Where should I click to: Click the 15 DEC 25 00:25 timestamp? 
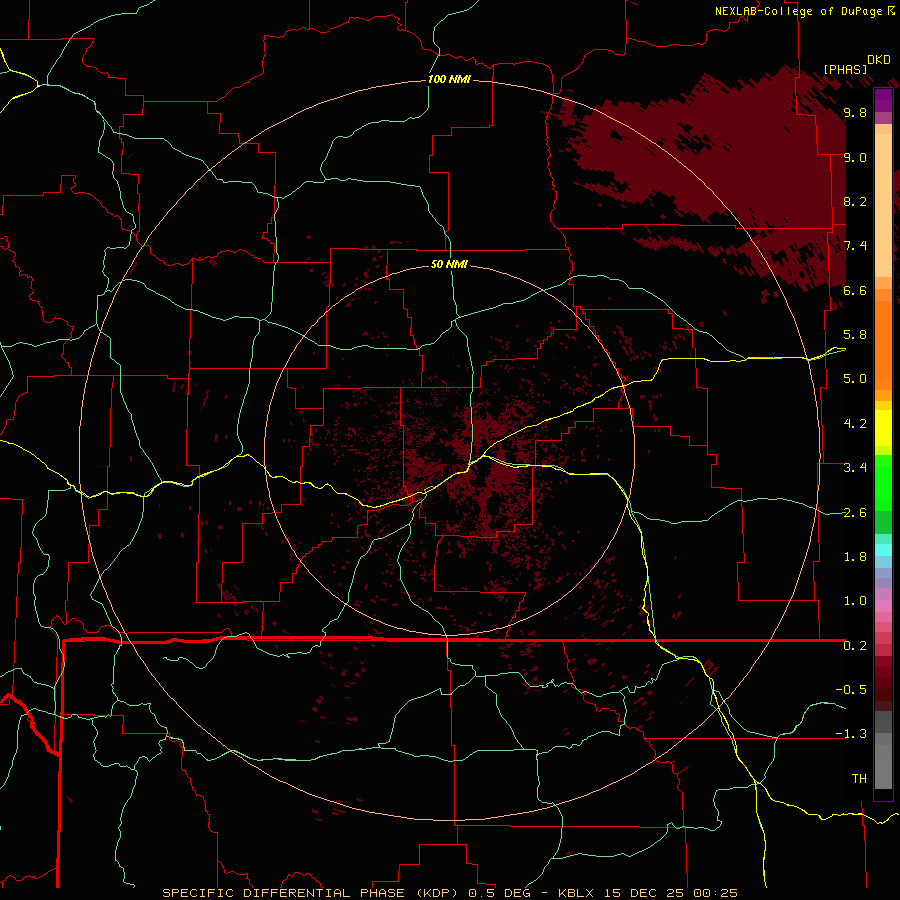(670, 893)
